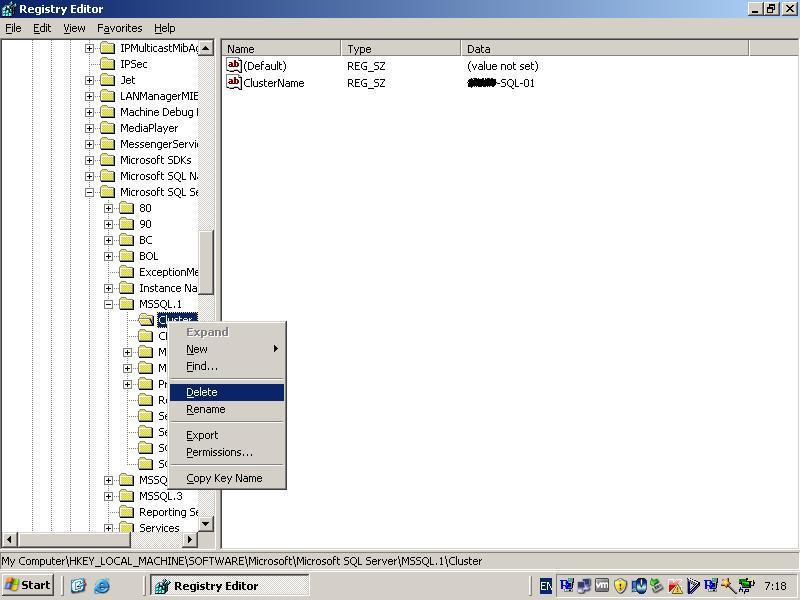The width and height of the screenshot is (800, 600).
Task: Open the Edit menu
Action: (42, 28)
